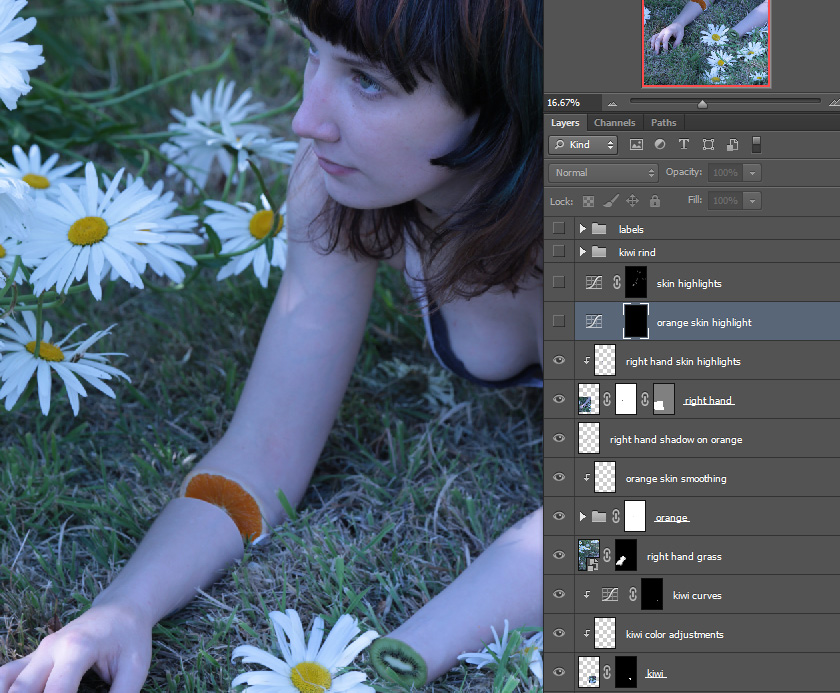Filter layers by pixel layers icon

coord(636,145)
